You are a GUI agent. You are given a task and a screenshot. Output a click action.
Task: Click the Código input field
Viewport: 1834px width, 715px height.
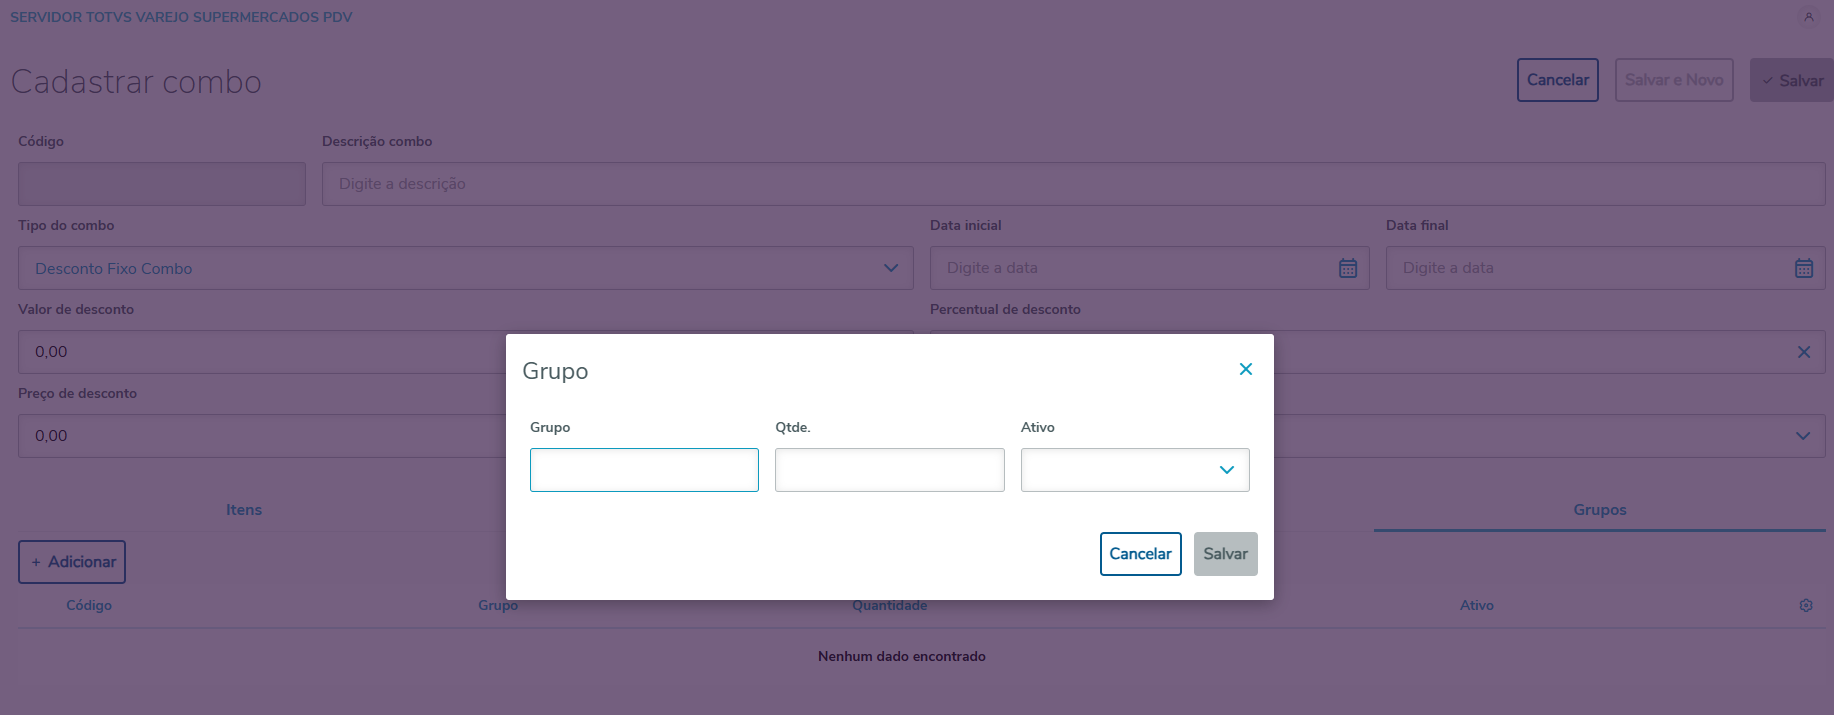(162, 184)
